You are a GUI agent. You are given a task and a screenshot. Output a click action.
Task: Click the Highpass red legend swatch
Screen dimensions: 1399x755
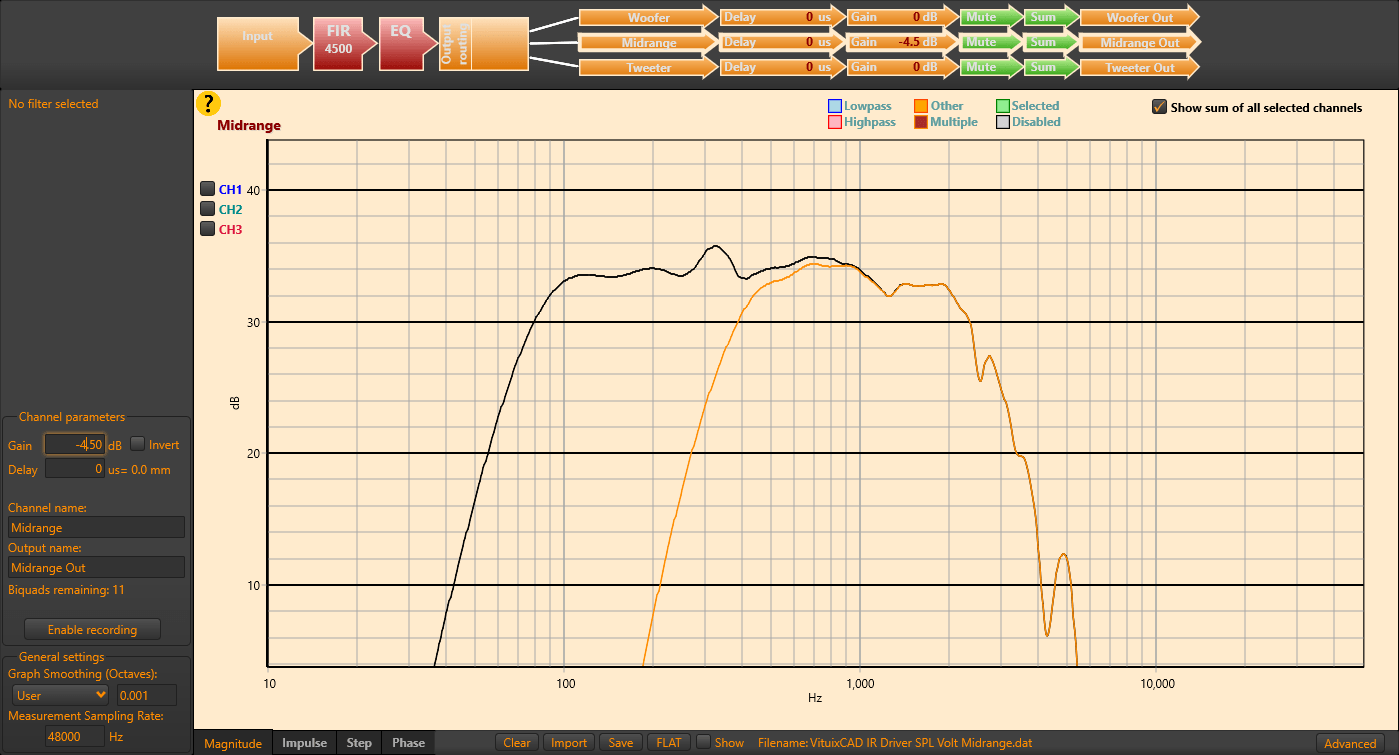pyautogui.click(x=834, y=122)
